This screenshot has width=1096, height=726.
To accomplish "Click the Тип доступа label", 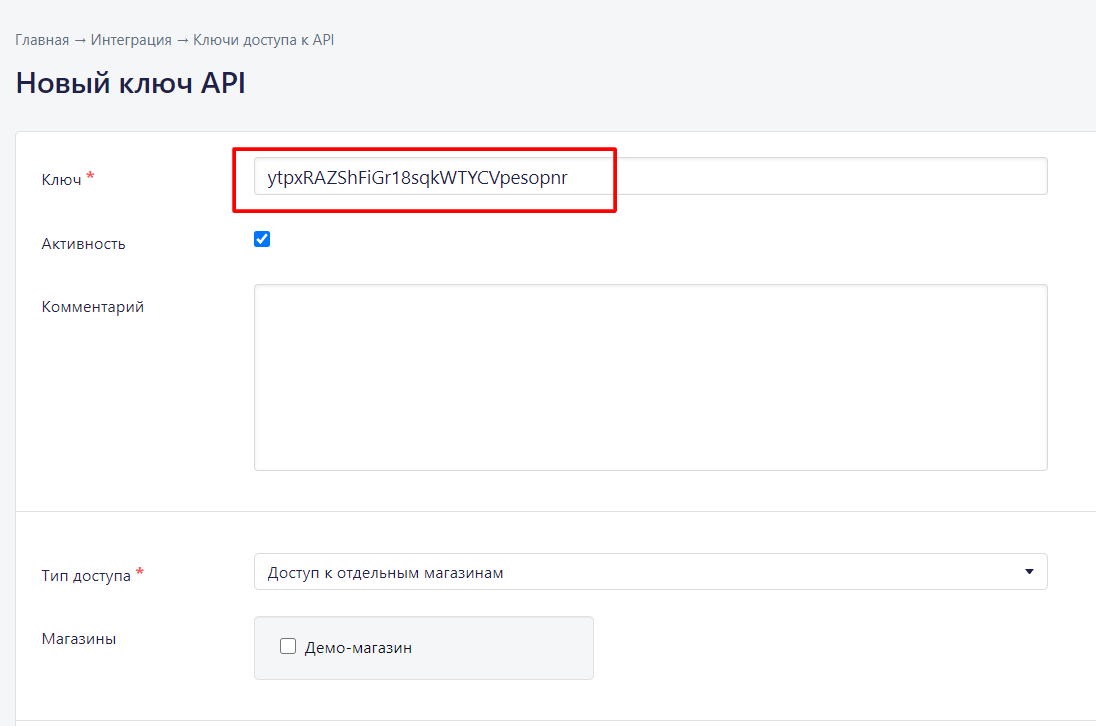I will 86,575.
